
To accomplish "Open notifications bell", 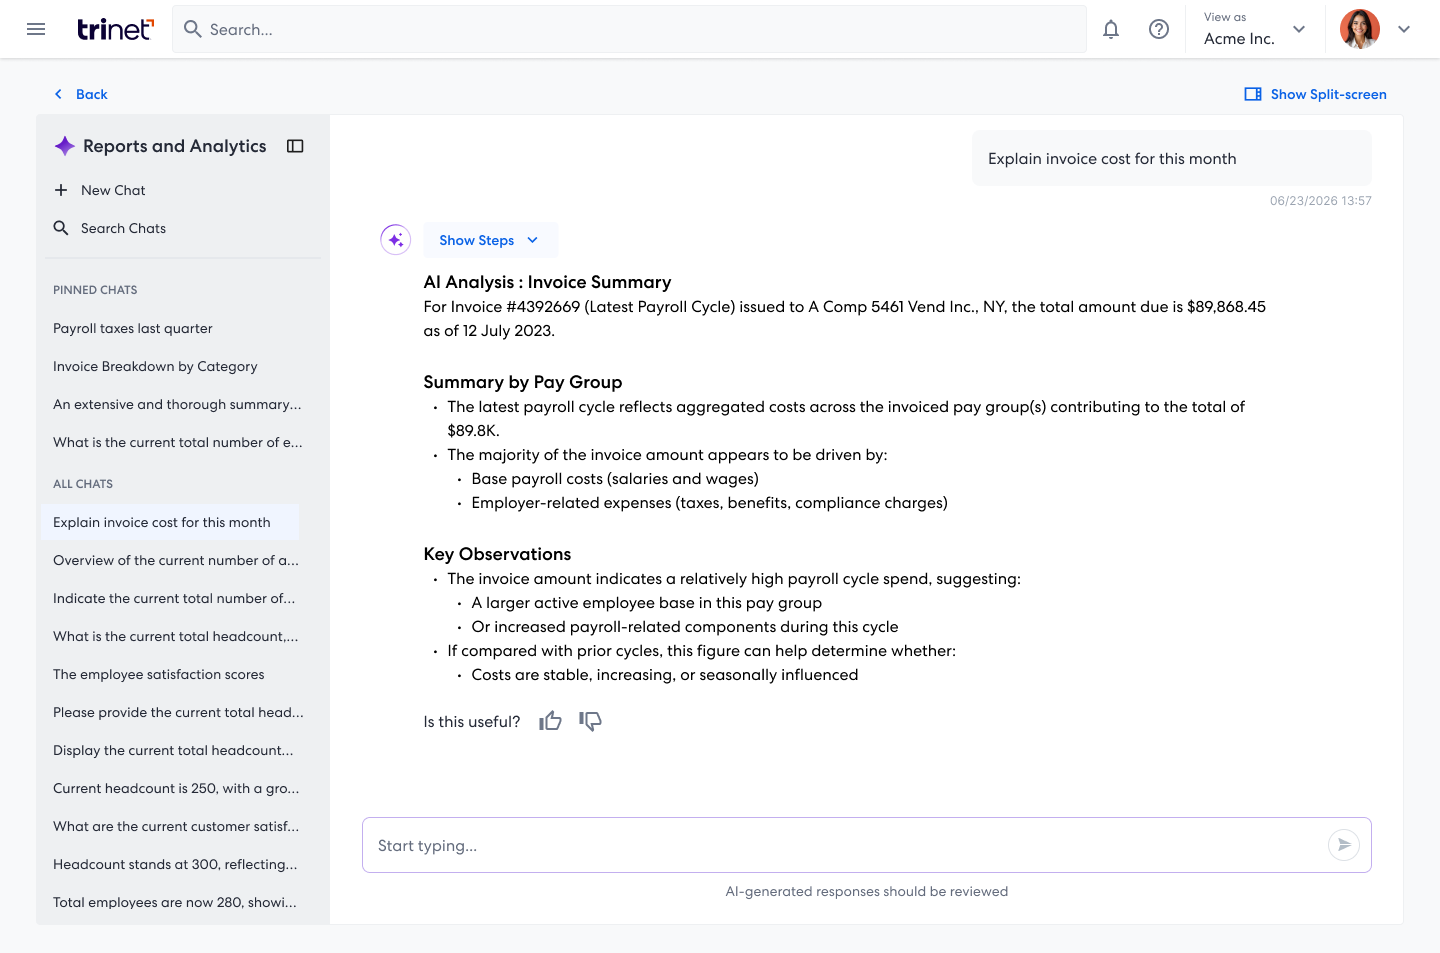I will click(1111, 29).
